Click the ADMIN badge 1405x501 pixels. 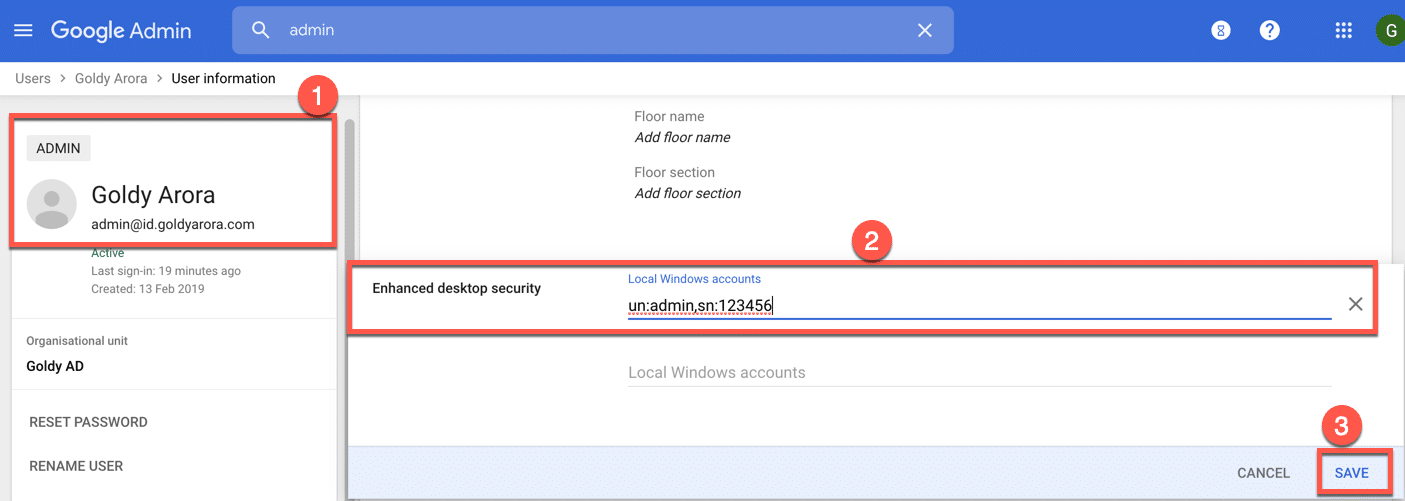tap(59, 148)
